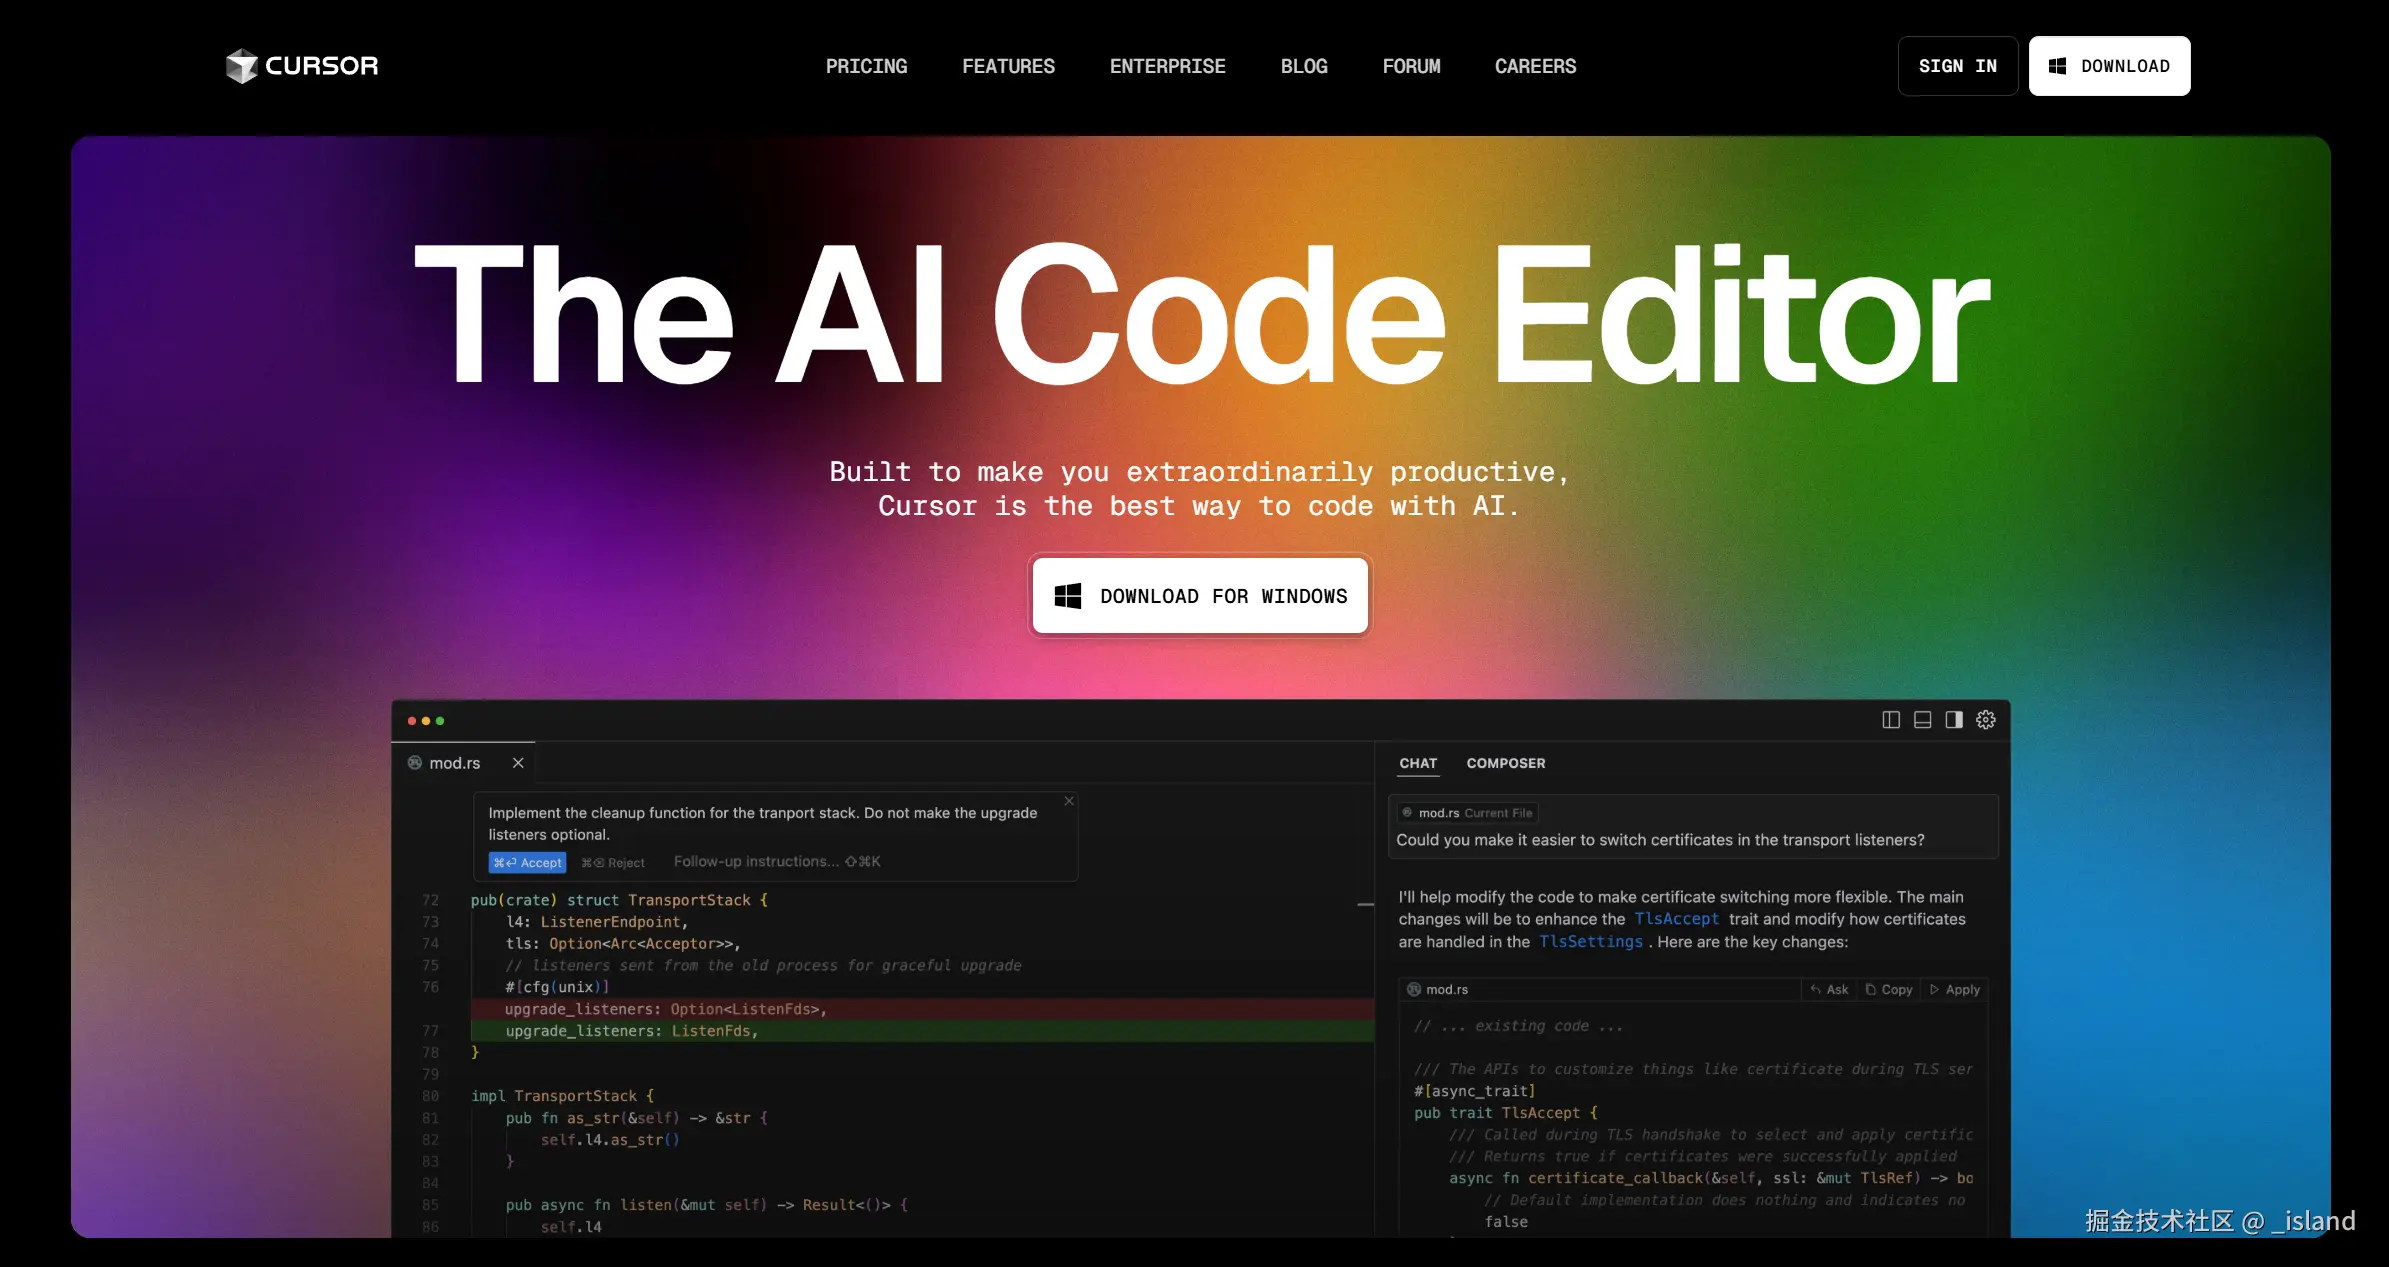Accept the suggested inline edit
2389x1267 pixels.
pos(527,862)
